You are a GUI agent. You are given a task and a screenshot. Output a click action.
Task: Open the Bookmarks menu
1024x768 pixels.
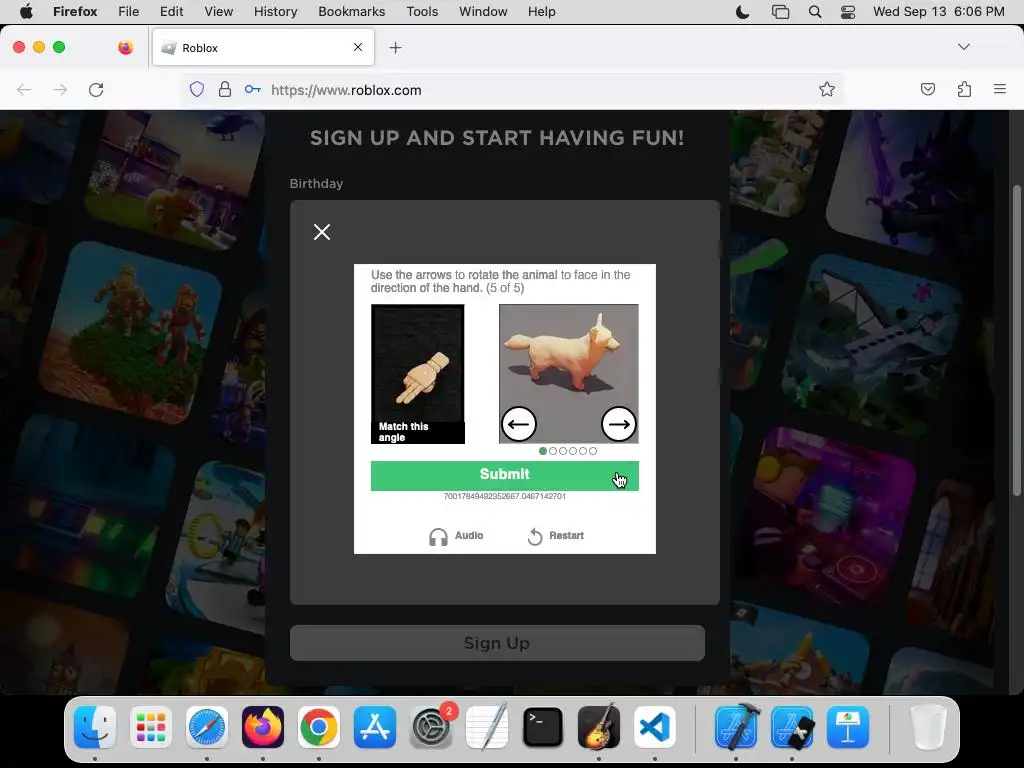tap(351, 12)
